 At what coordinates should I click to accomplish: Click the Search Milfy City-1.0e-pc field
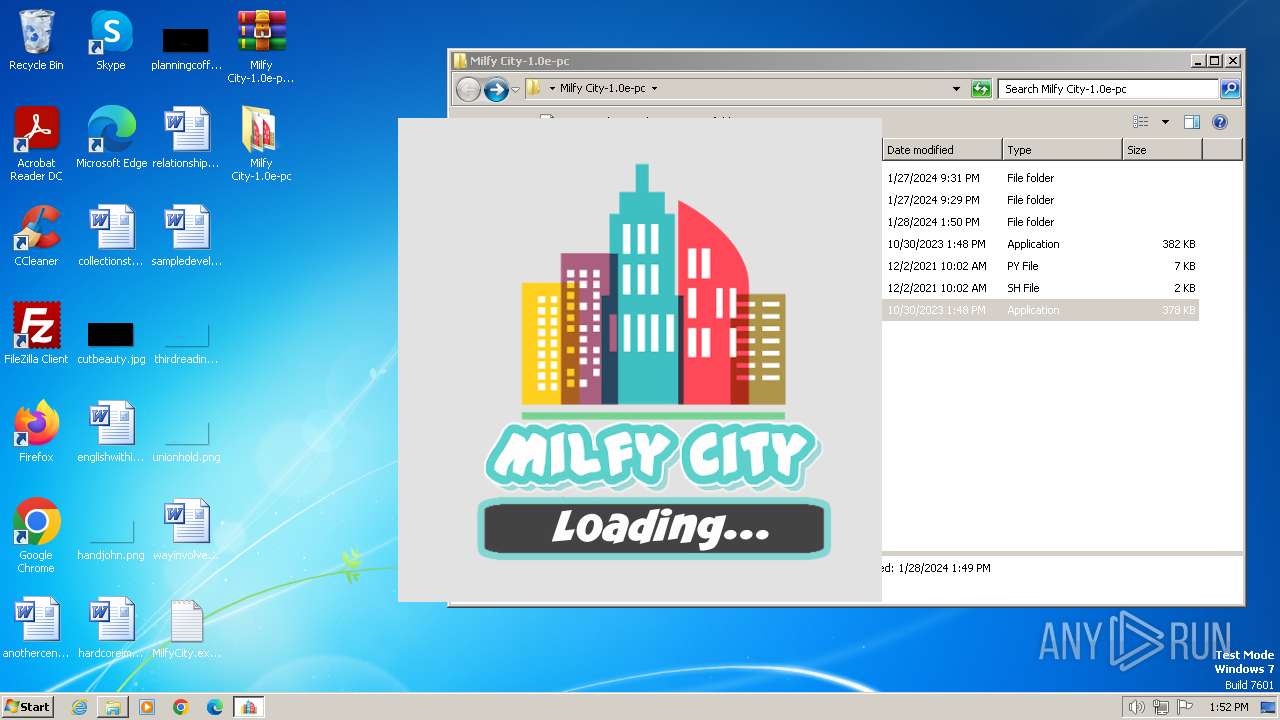[x=1108, y=89]
